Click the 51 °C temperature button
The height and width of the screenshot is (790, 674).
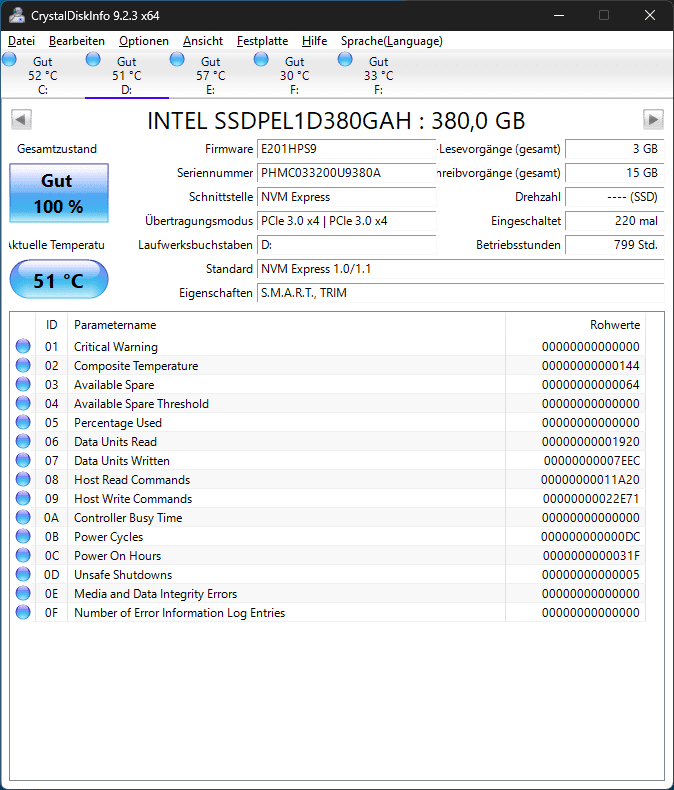(x=59, y=280)
